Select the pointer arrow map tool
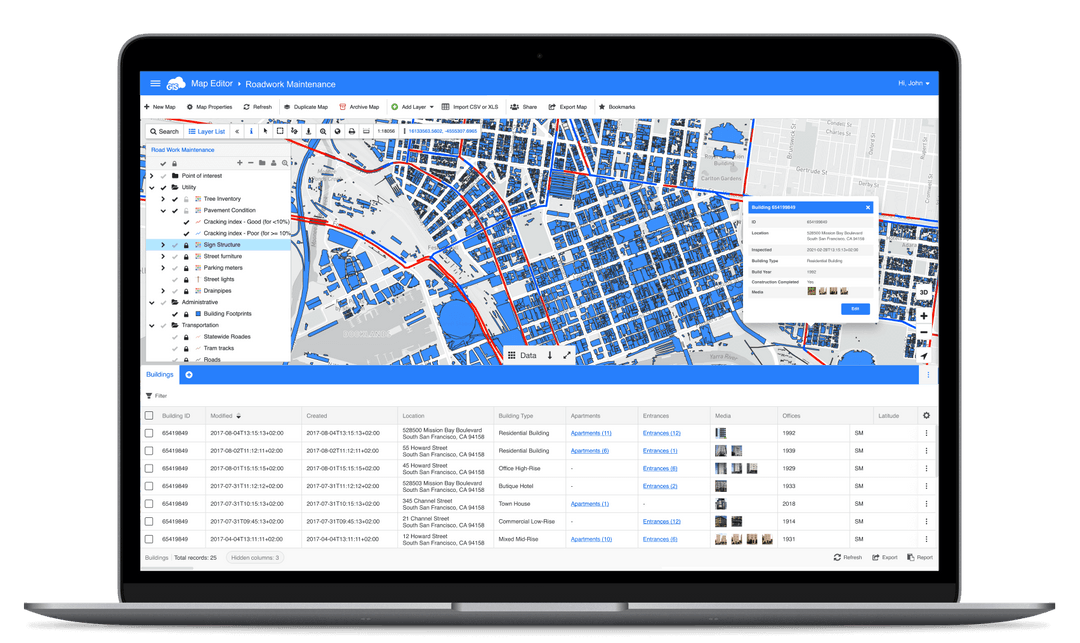 tap(265, 131)
